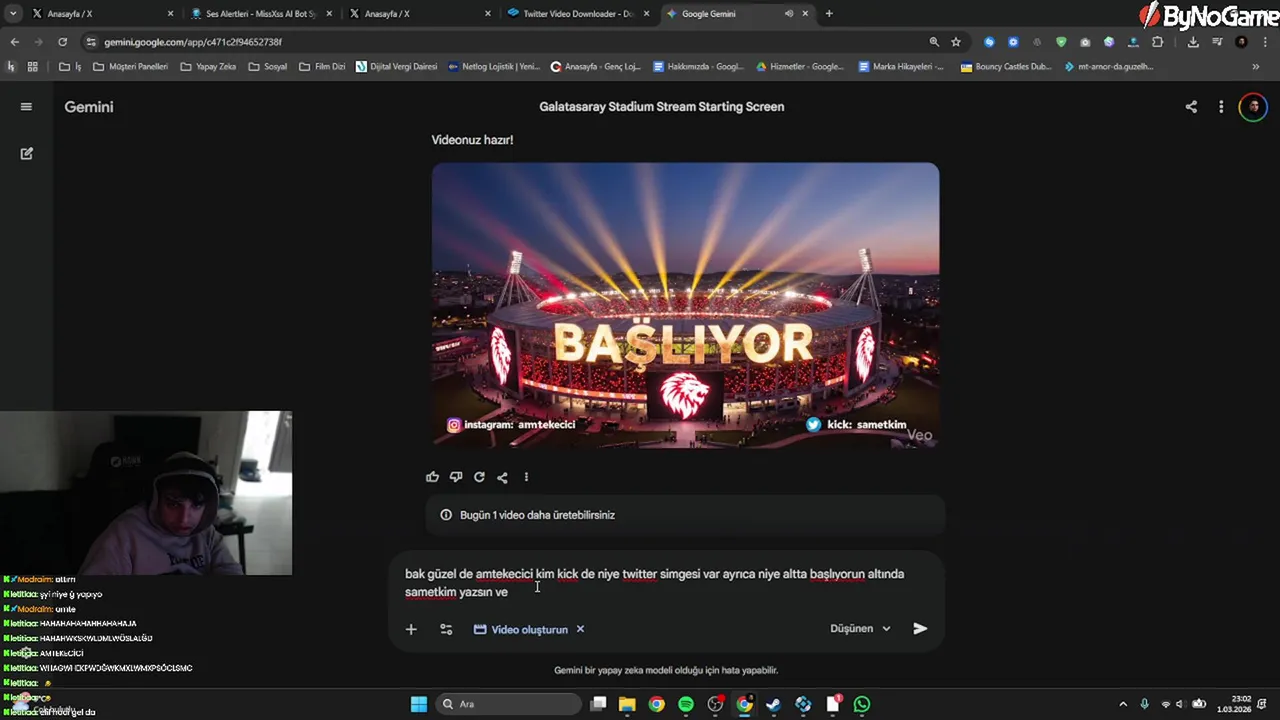Open the Bouncy Castles Dub bookmark

[1006, 67]
